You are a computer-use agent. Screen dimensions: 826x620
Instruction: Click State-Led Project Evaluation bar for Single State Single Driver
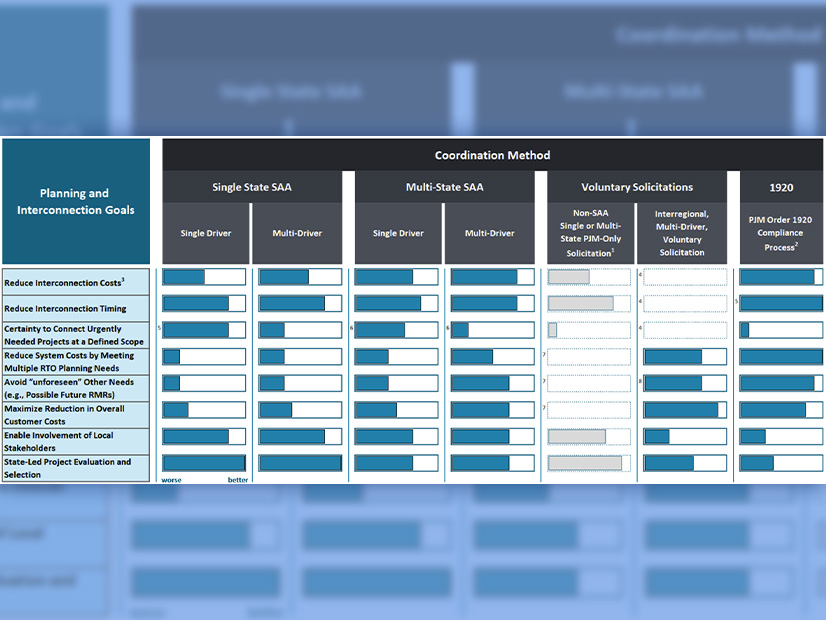click(204, 463)
